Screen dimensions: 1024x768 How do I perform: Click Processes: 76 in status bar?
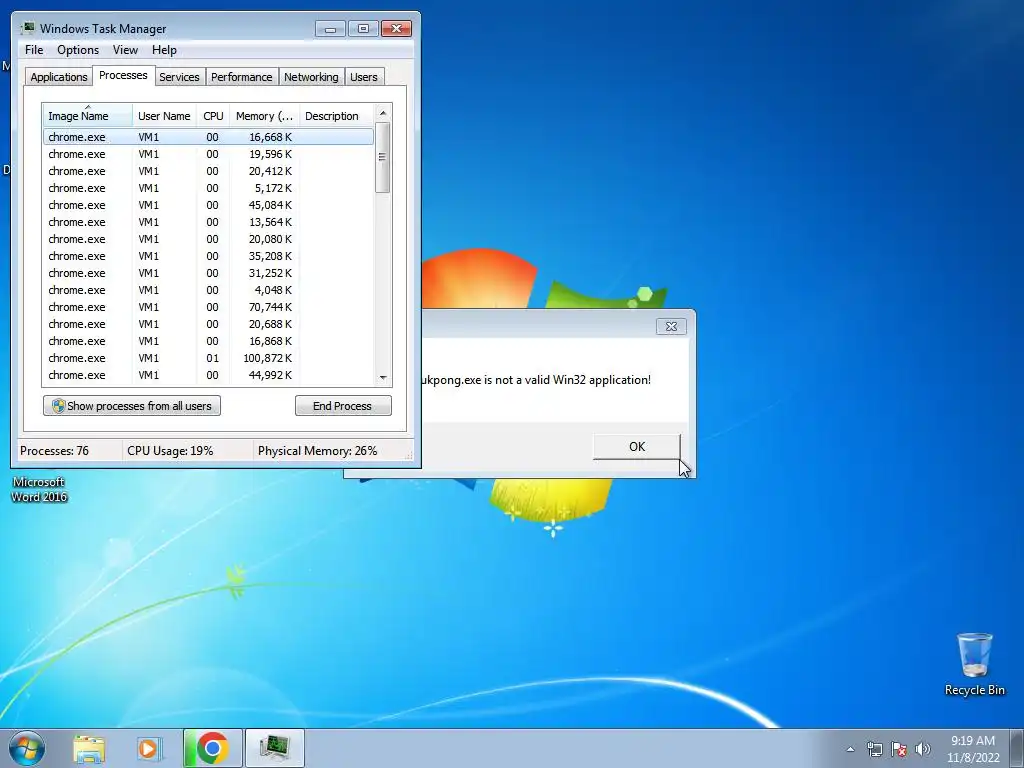pos(55,451)
